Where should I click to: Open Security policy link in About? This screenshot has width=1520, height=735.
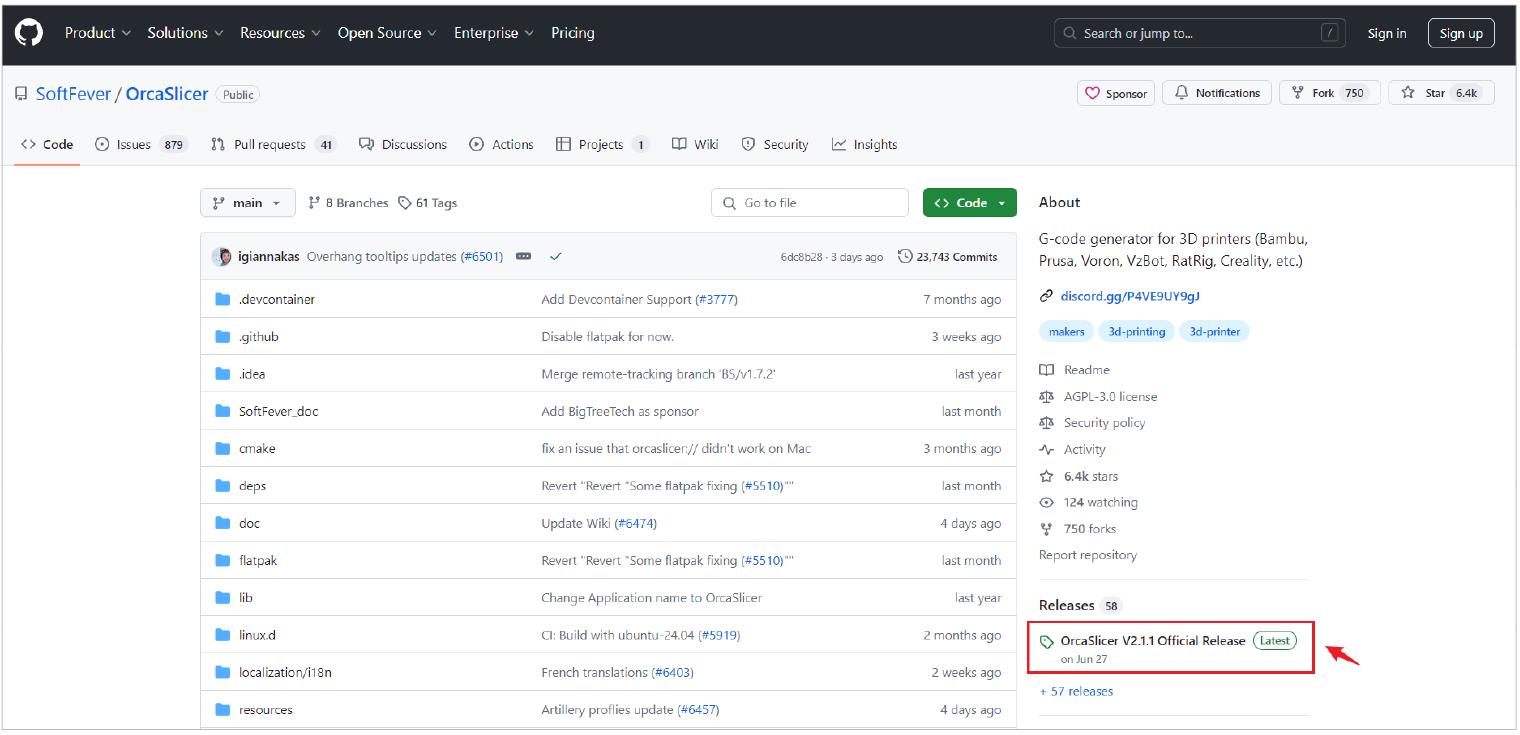click(1104, 423)
